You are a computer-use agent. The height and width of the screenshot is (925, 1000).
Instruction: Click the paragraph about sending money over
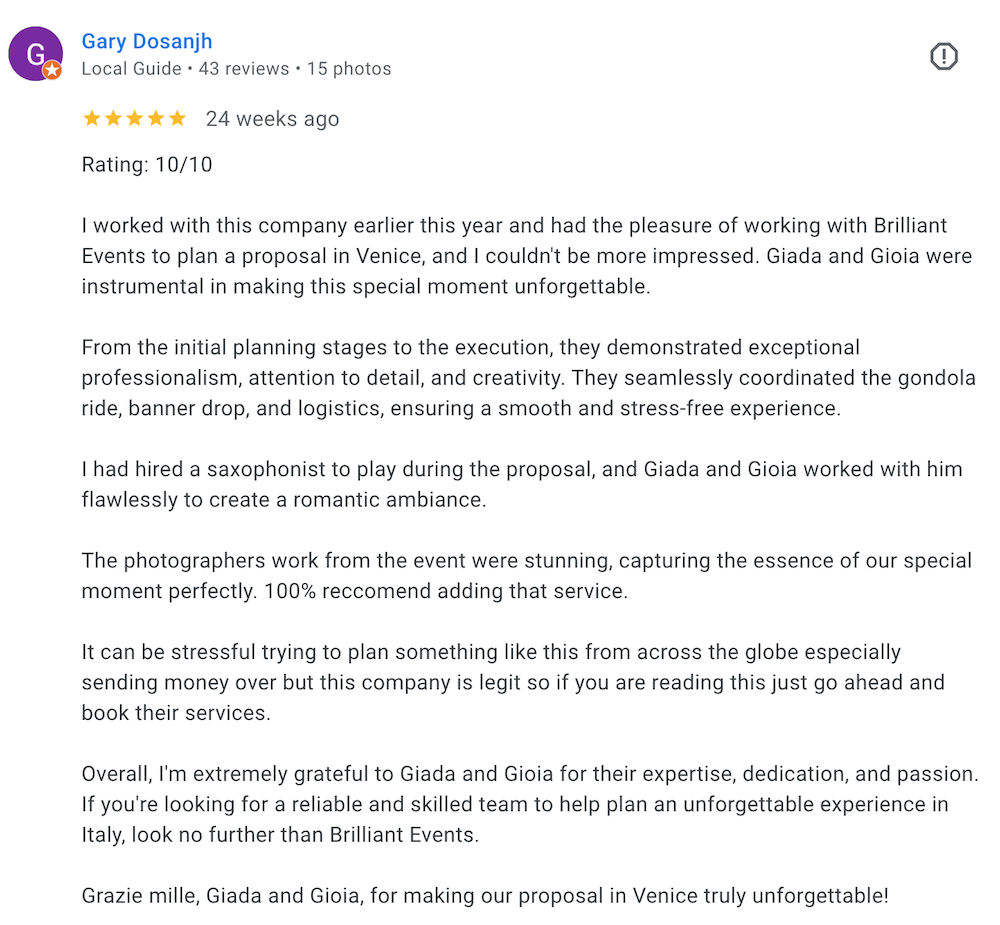coord(513,682)
